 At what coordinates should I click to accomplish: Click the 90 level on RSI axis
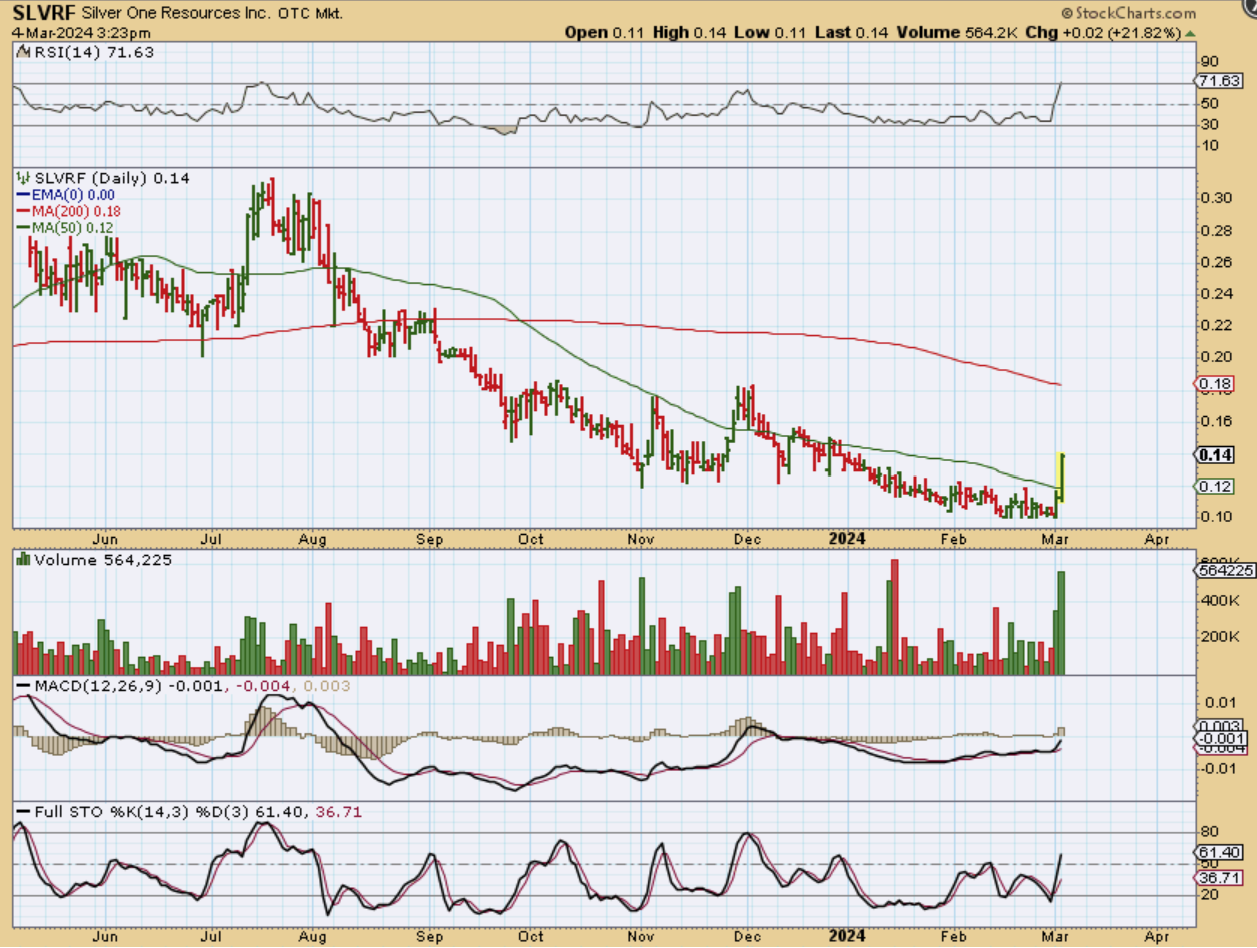(1209, 61)
